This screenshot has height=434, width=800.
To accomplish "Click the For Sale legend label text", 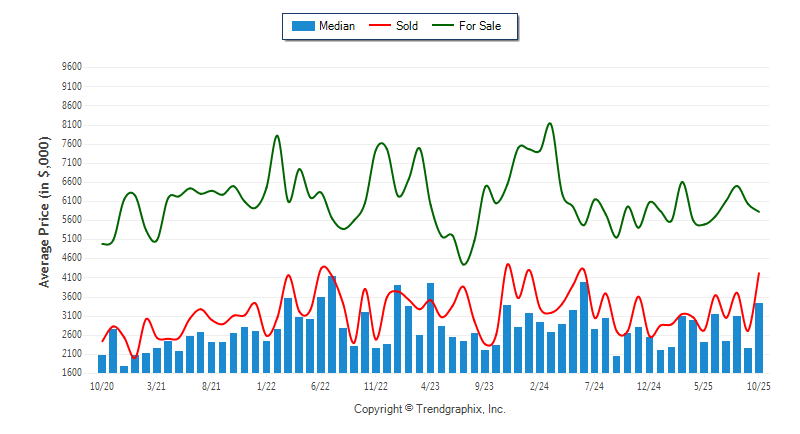I will click(480, 26).
